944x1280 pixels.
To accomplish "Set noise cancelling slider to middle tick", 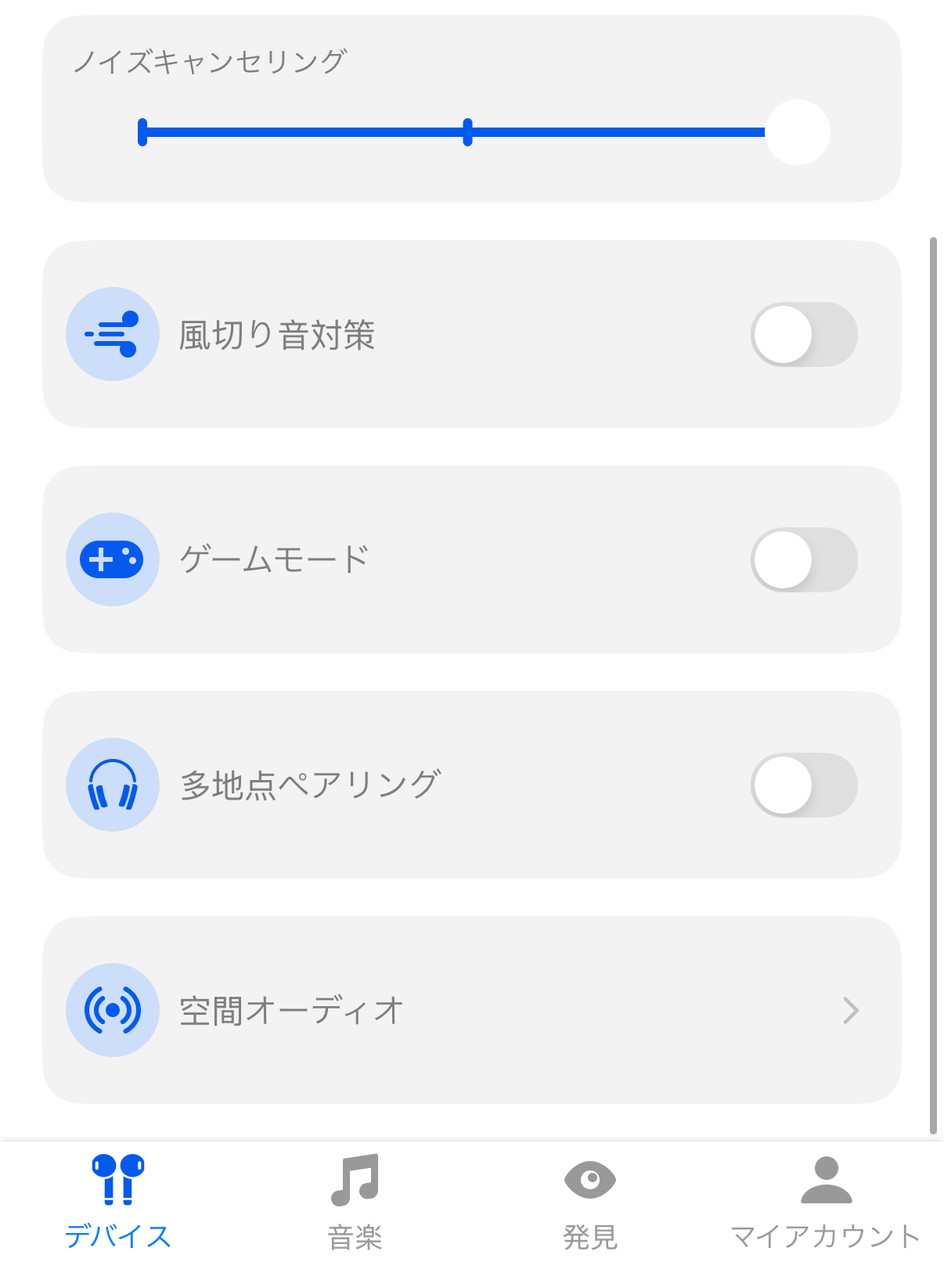I will click(468, 132).
